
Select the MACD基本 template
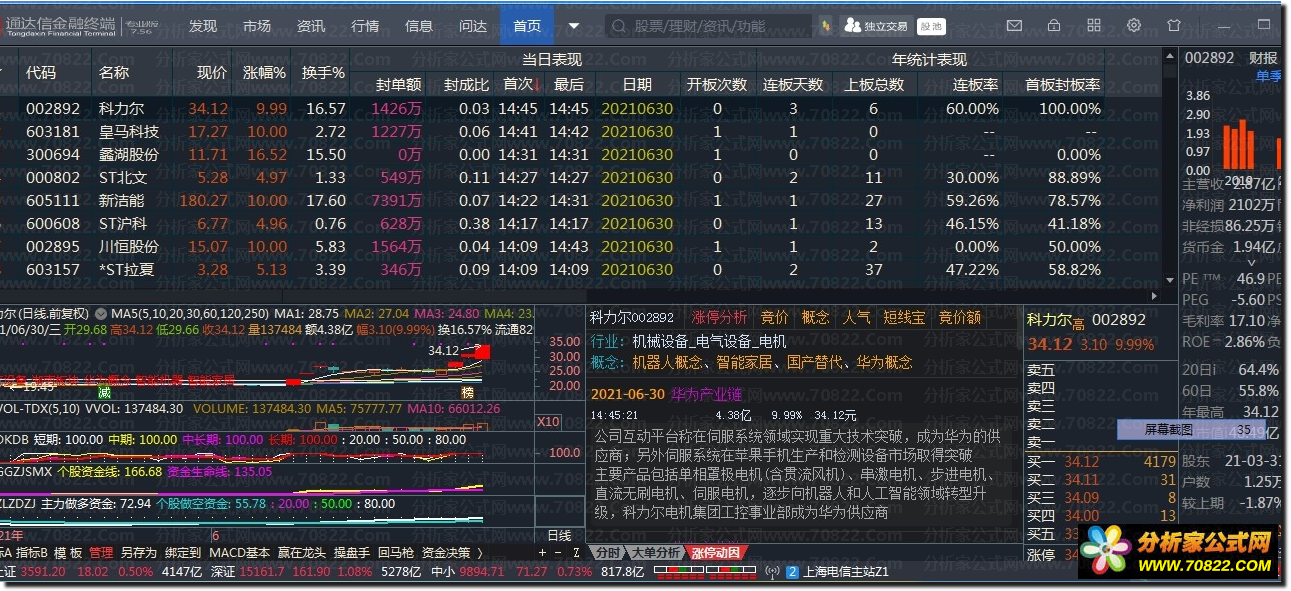point(240,552)
